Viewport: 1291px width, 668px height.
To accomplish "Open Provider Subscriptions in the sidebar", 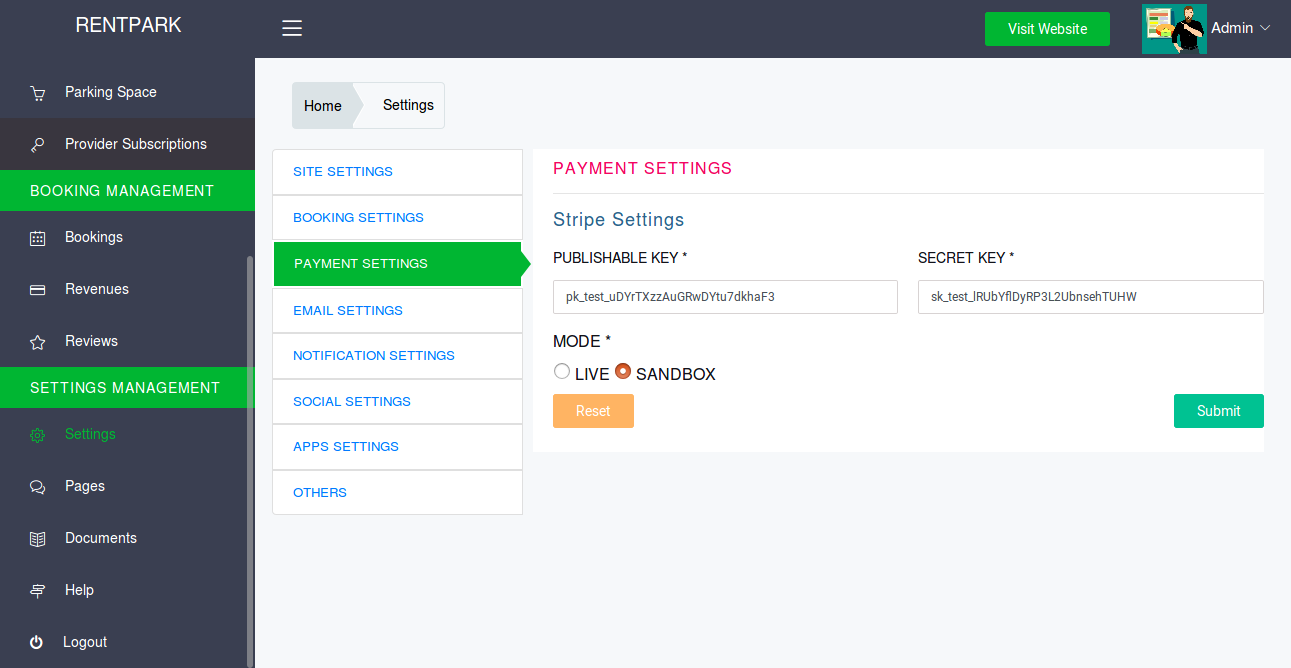I will 127,144.
